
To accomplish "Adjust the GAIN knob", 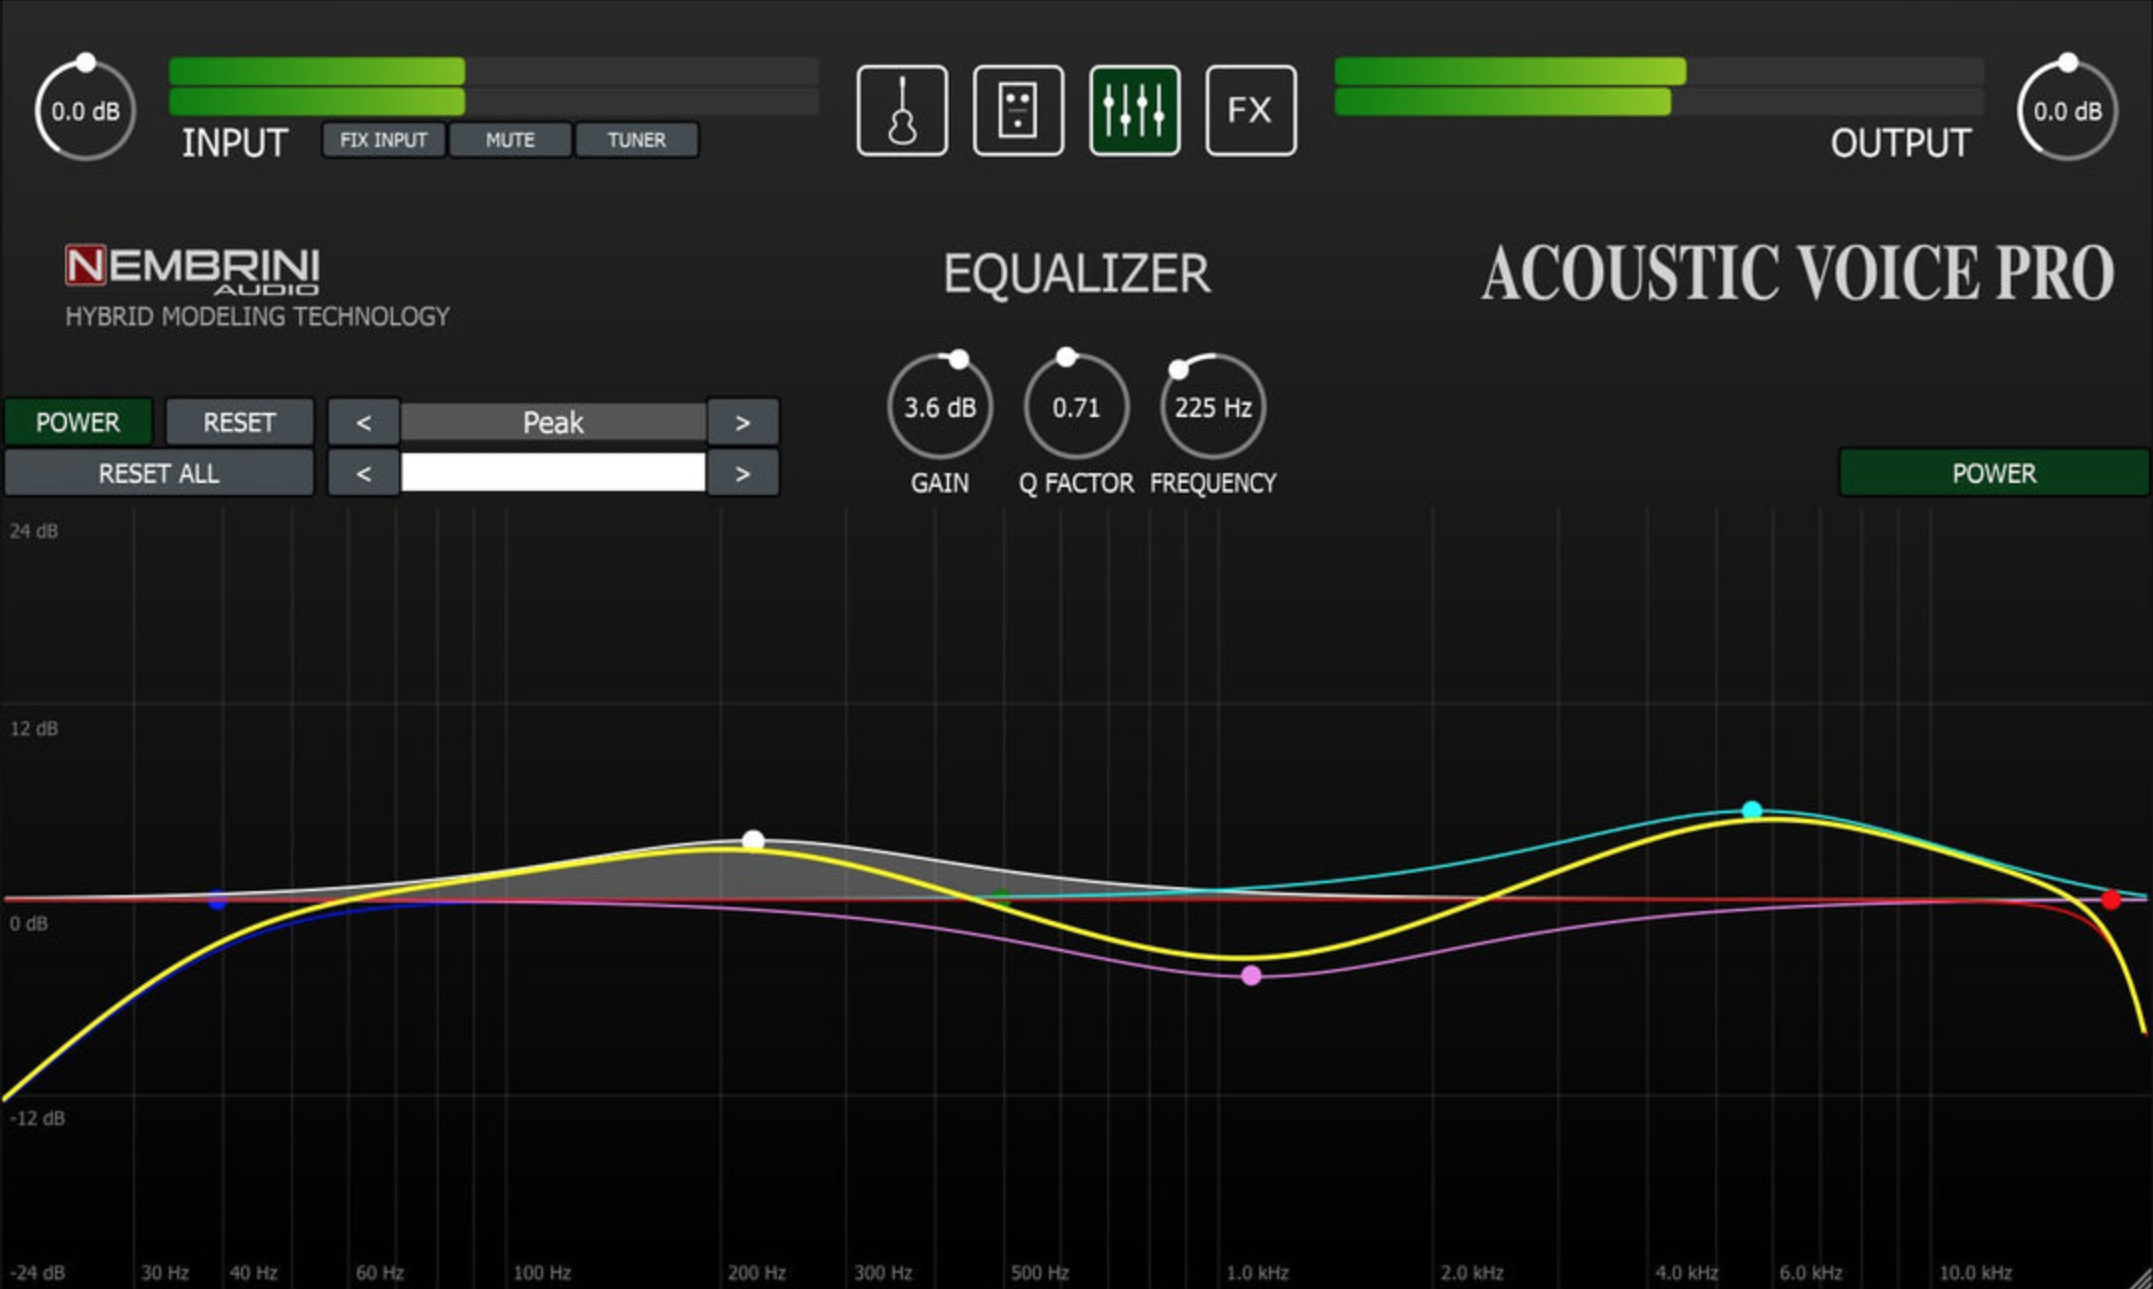I will pos(938,407).
